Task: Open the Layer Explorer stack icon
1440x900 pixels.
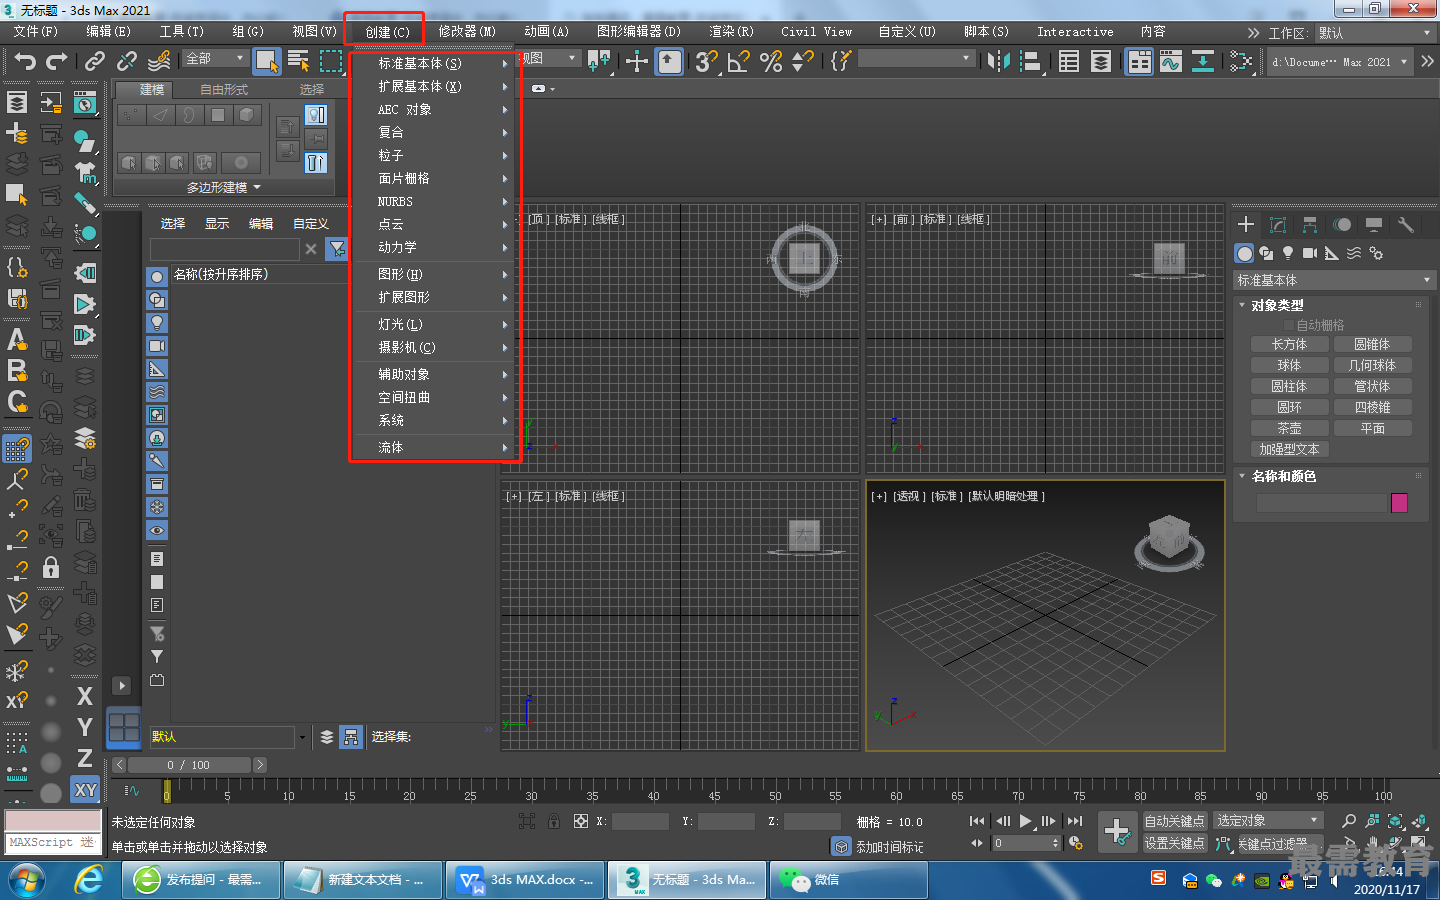Action: coord(1100,61)
